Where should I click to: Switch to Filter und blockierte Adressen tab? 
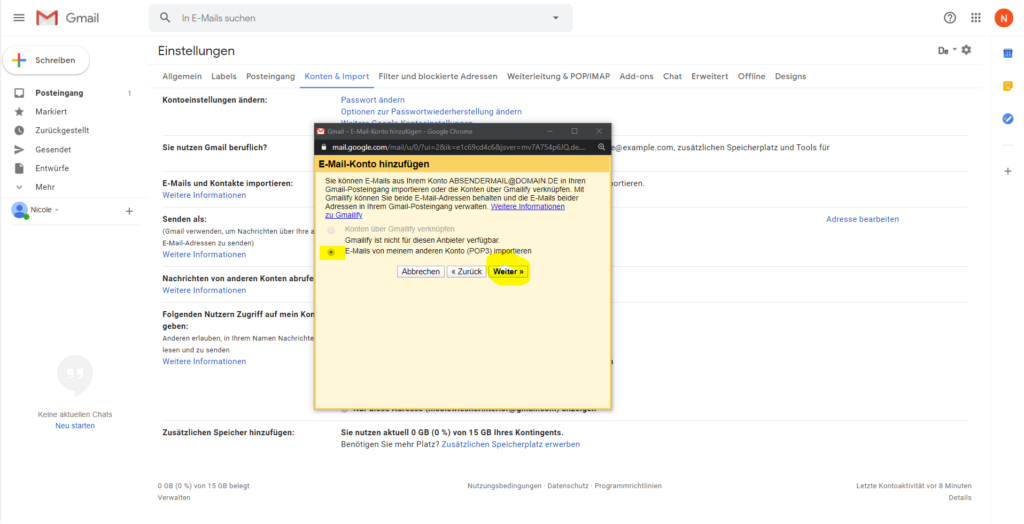click(438, 76)
